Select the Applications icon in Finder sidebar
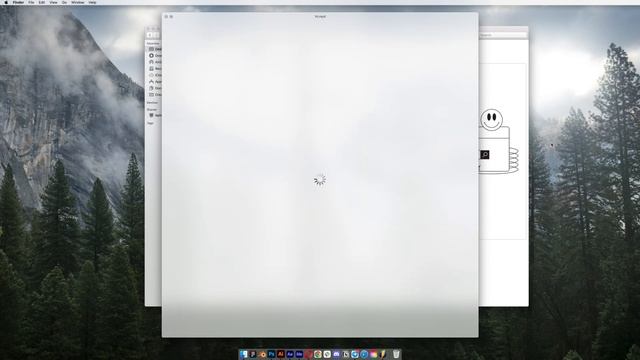The height and width of the screenshot is (360, 640). pyautogui.click(x=151, y=82)
